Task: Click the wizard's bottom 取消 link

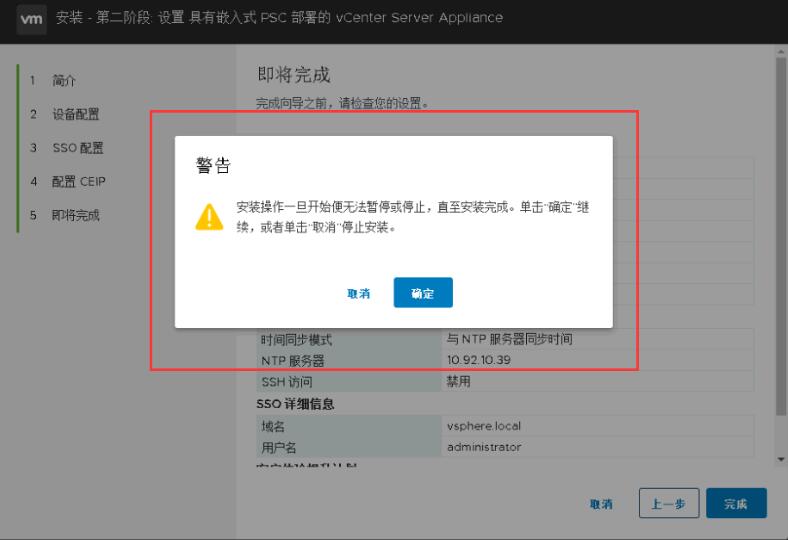Action: 601,504
